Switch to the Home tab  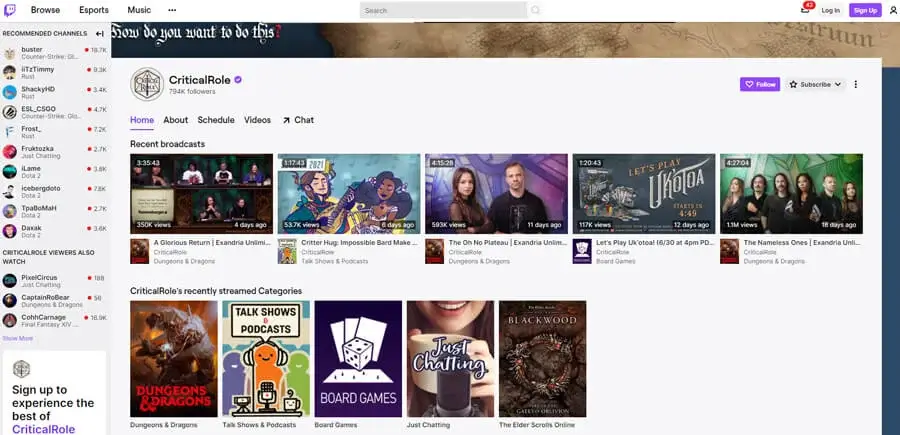coord(142,120)
